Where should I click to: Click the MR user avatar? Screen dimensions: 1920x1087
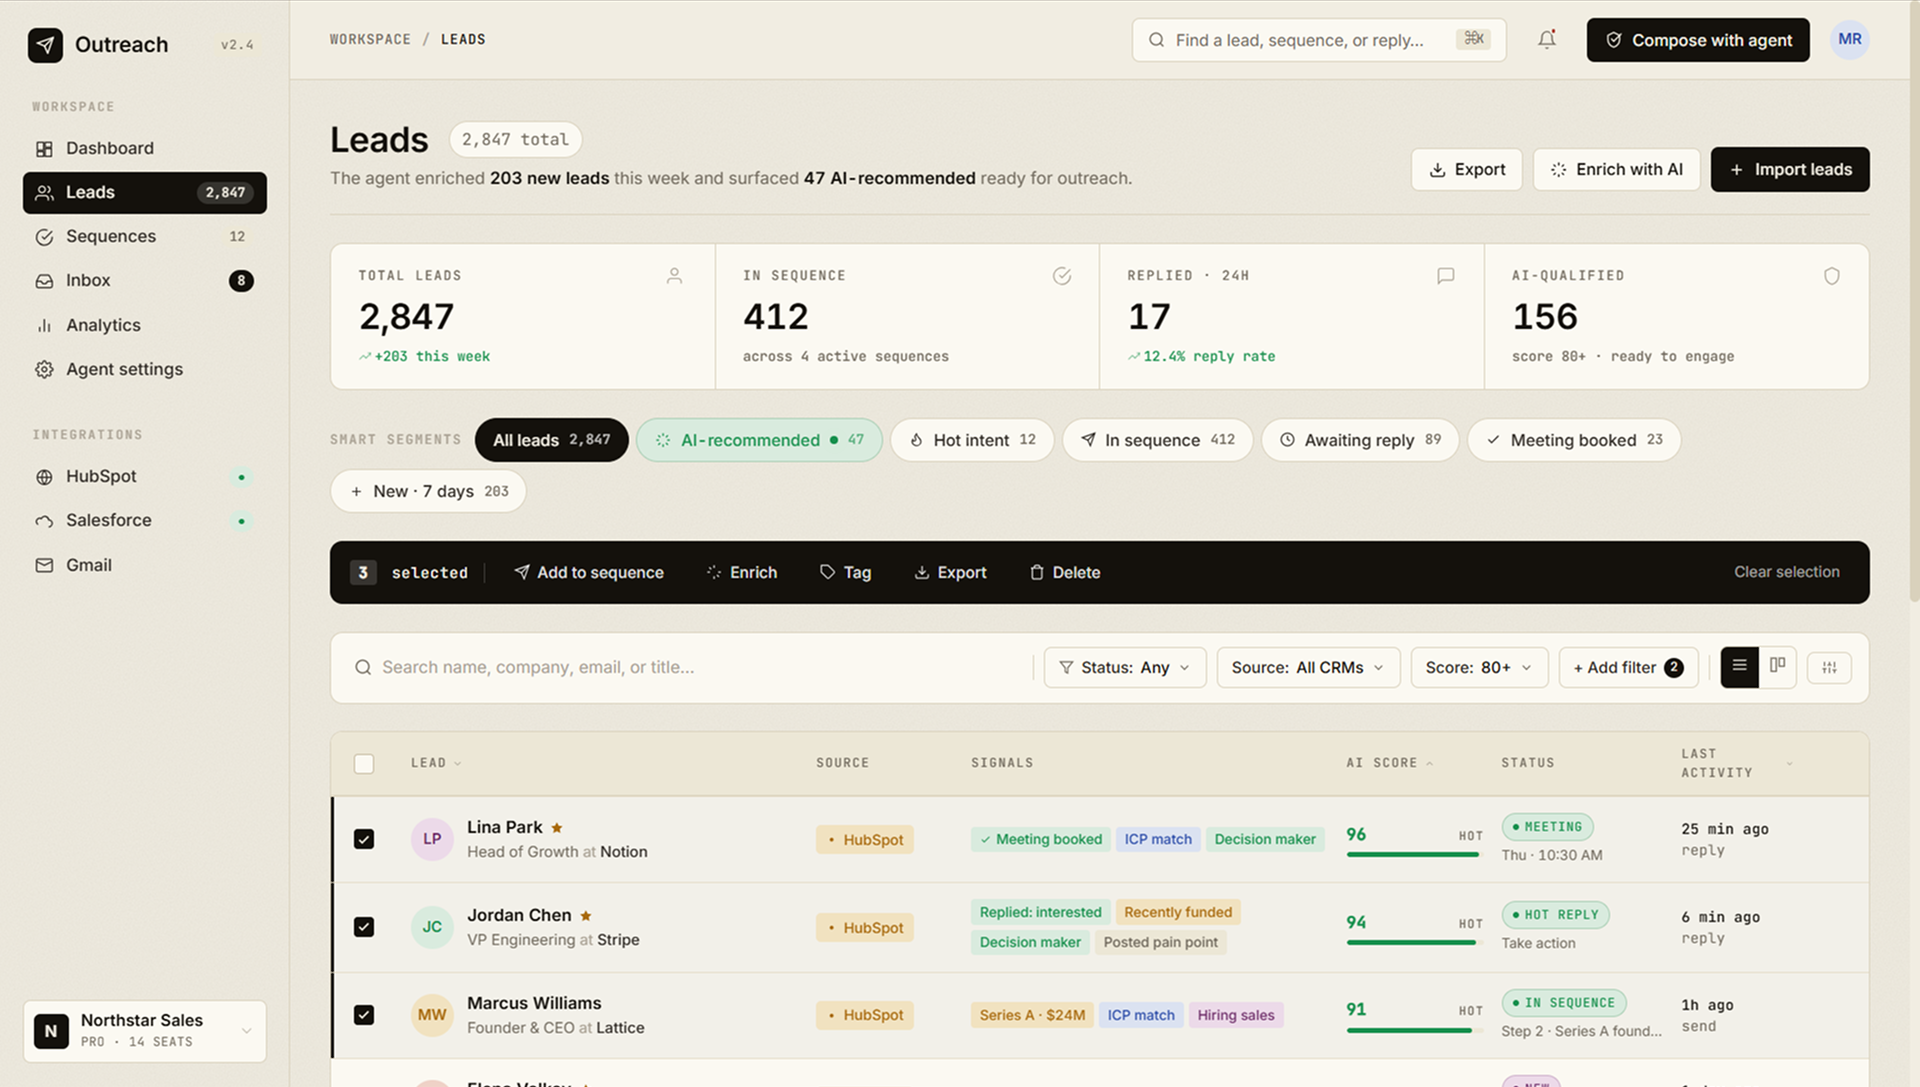[x=1850, y=40]
